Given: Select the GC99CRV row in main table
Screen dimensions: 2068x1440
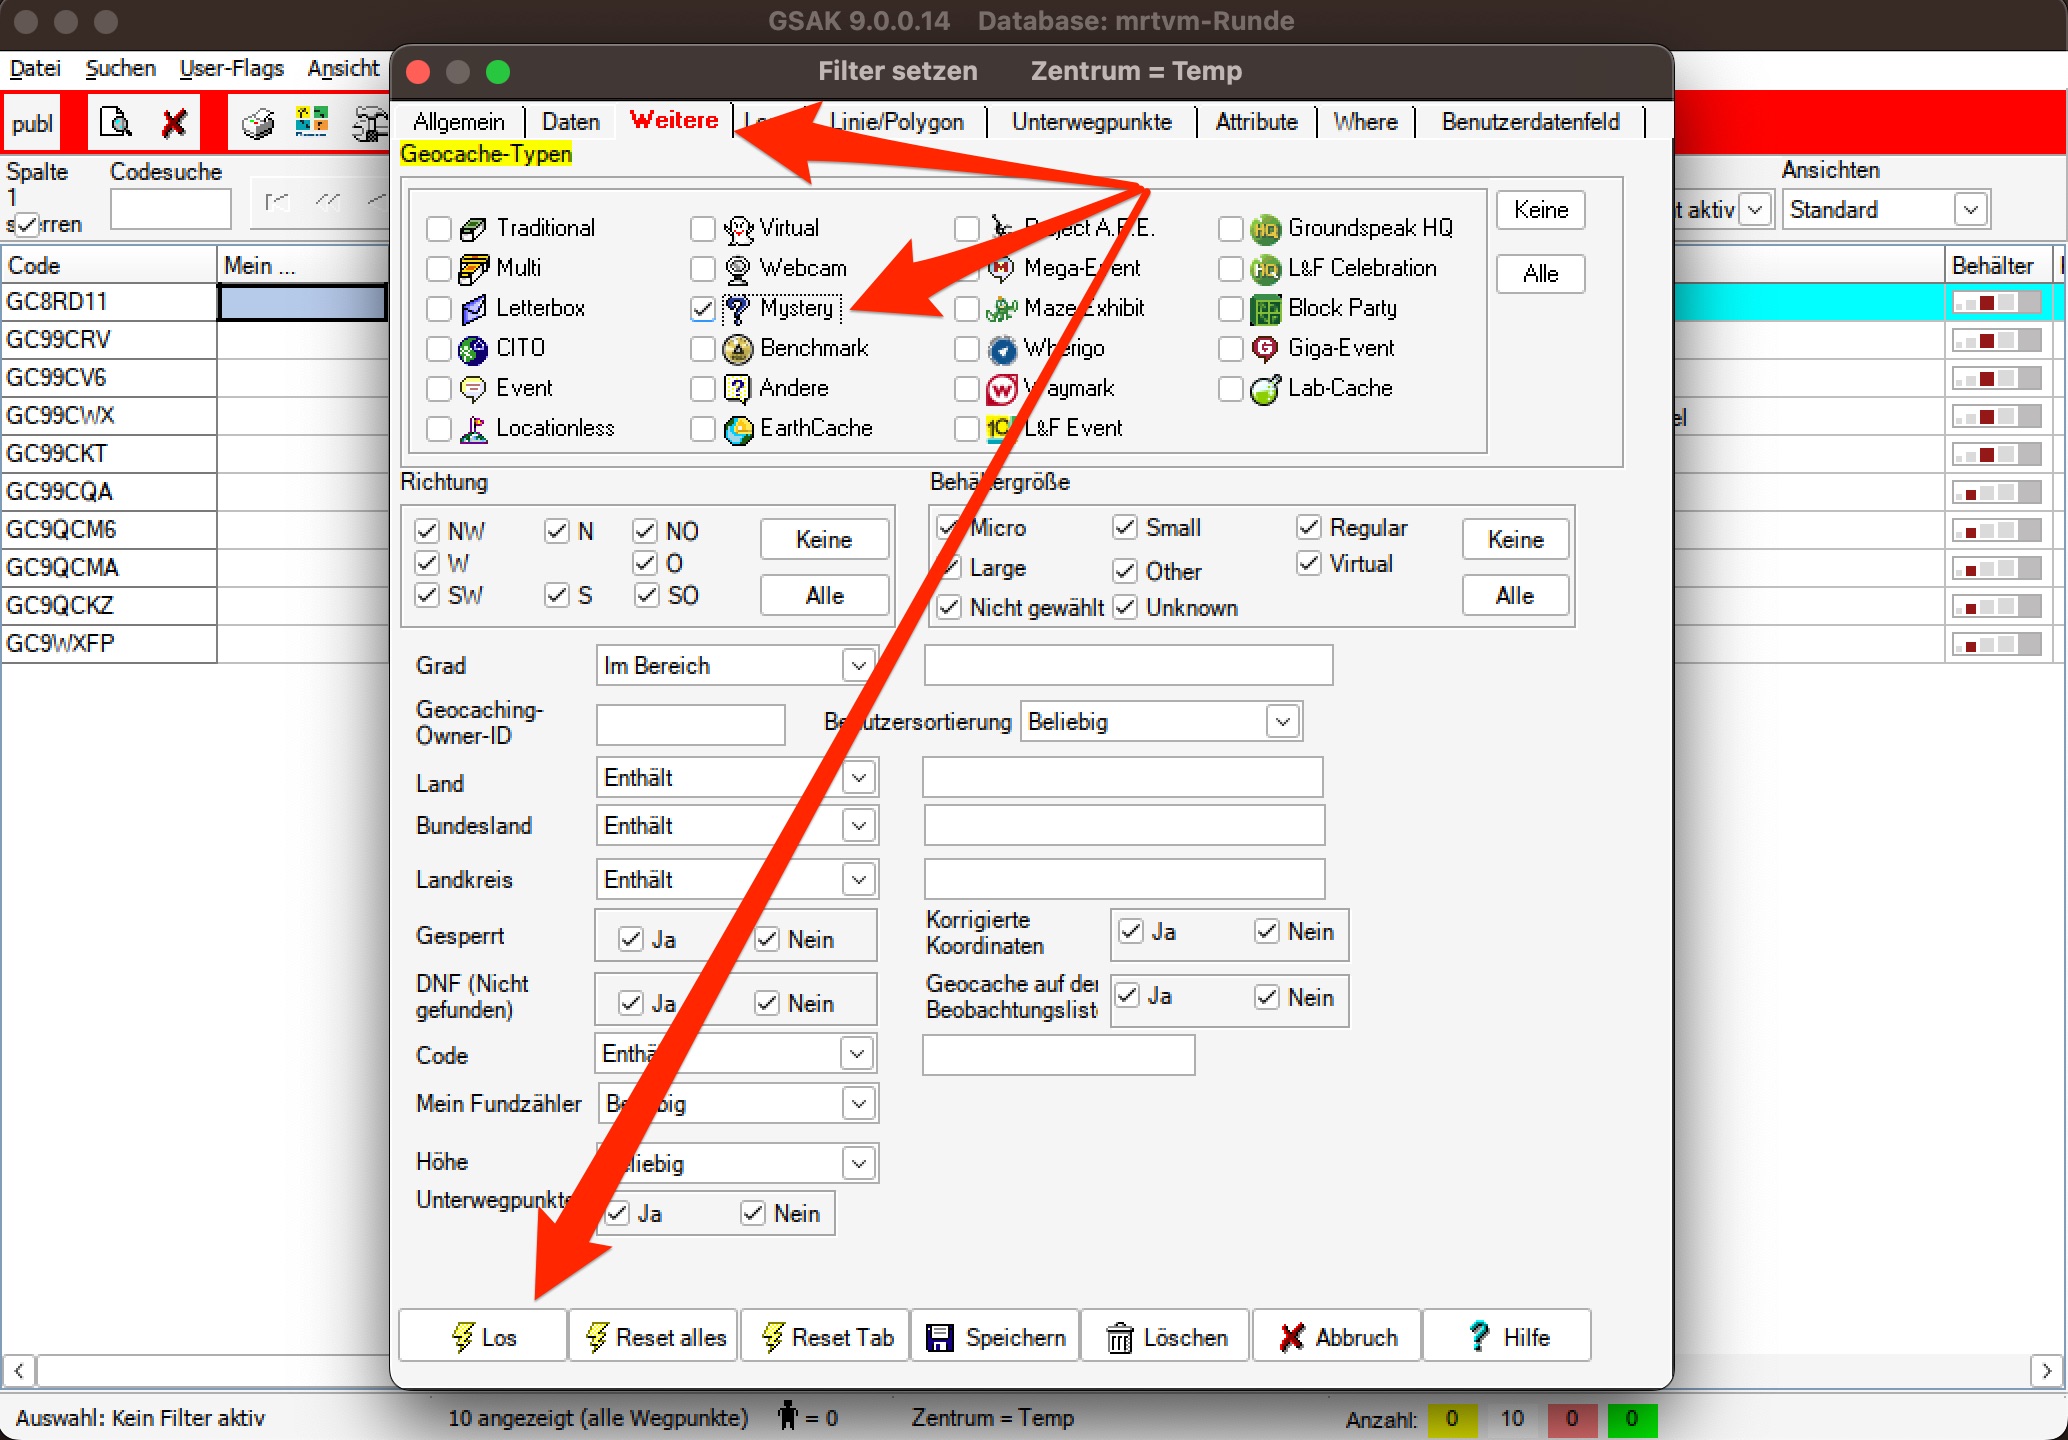Looking at the screenshot, I should [x=109, y=340].
